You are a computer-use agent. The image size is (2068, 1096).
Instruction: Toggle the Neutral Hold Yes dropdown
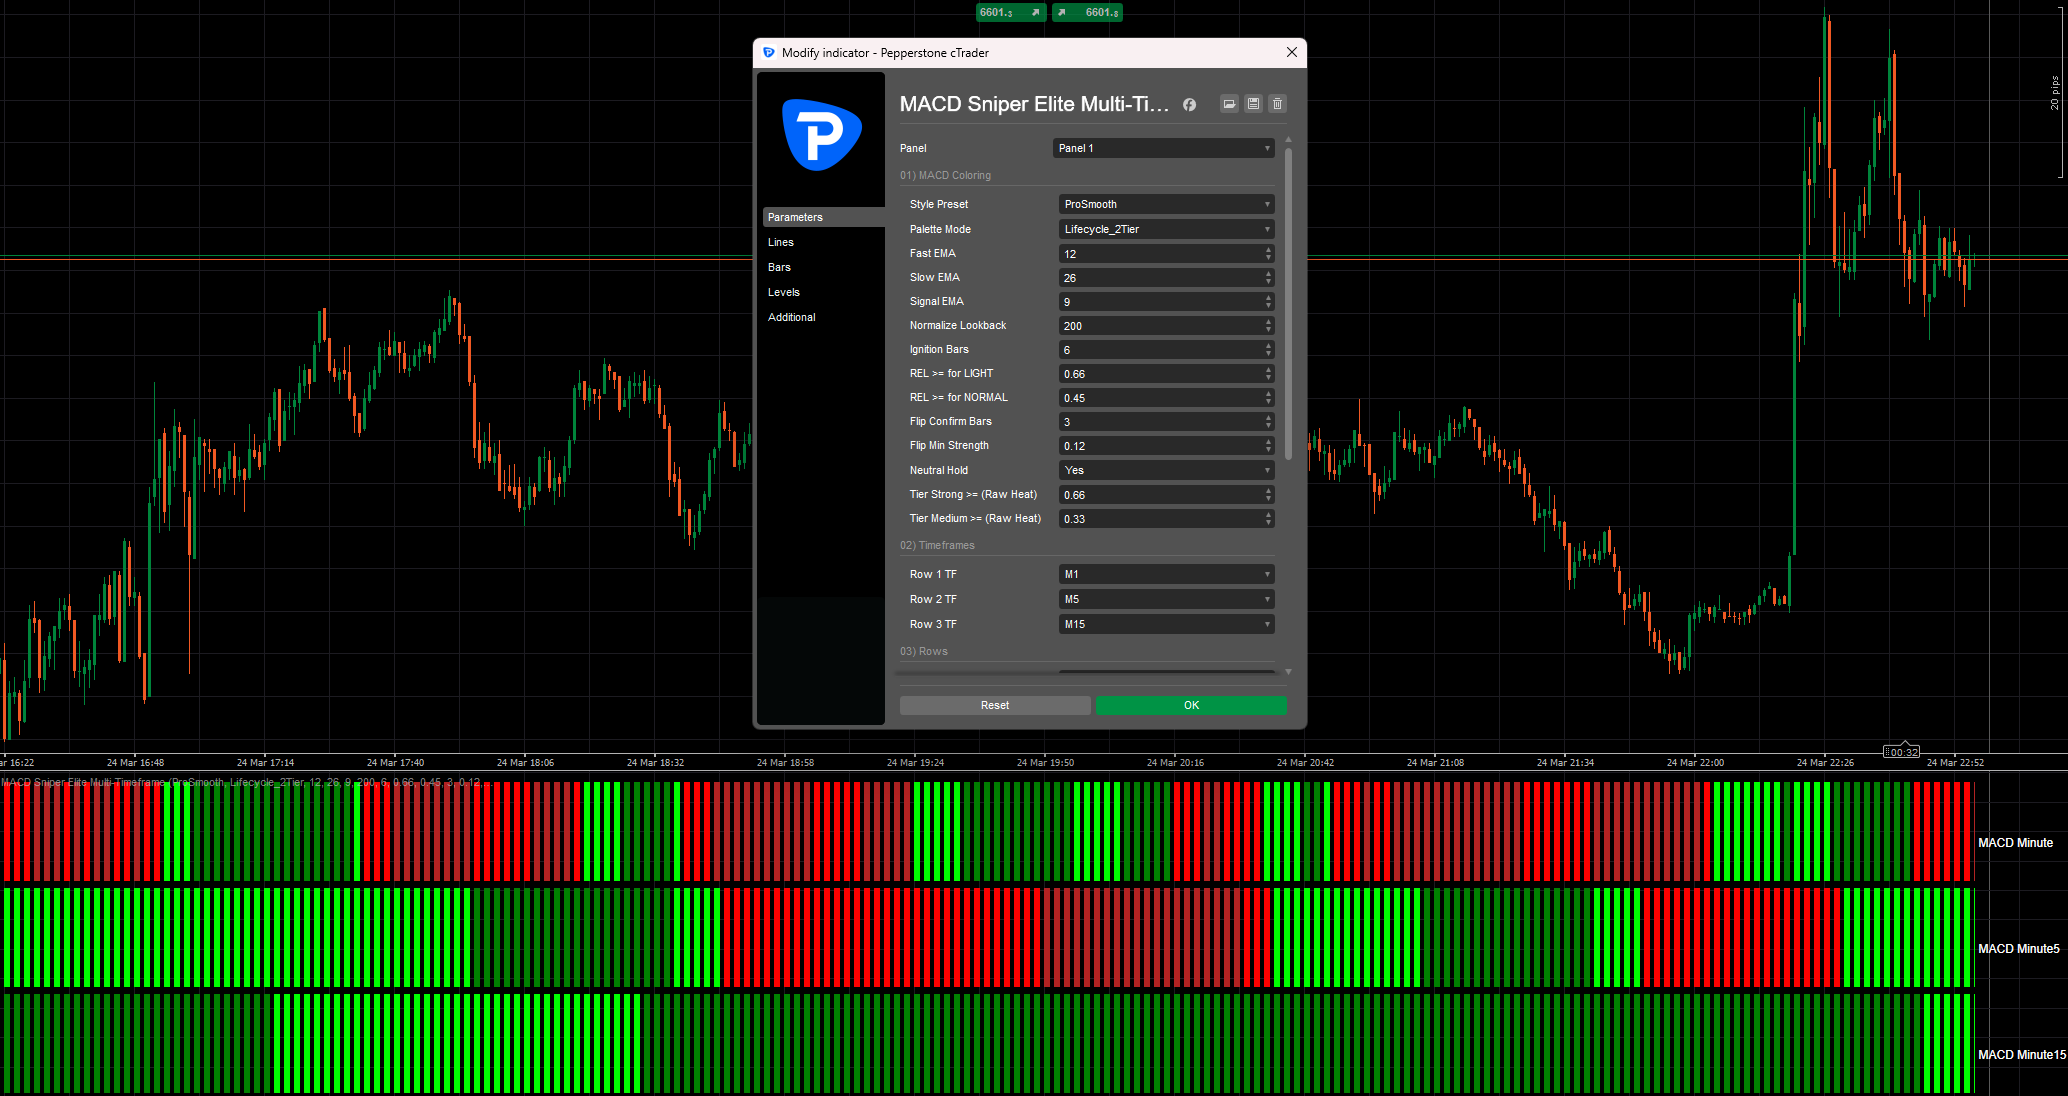(x=1166, y=470)
